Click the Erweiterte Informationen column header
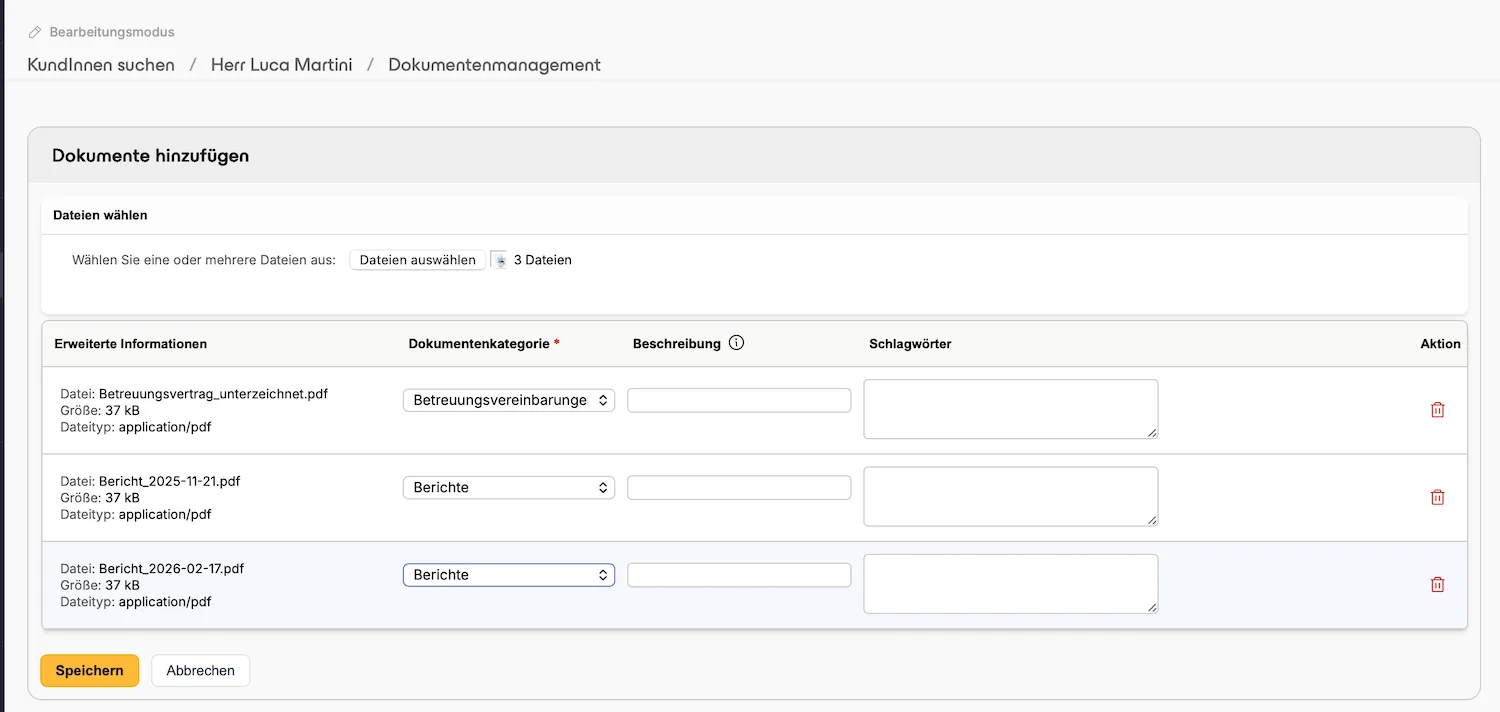The height and width of the screenshot is (712, 1500). coord(131,343)
